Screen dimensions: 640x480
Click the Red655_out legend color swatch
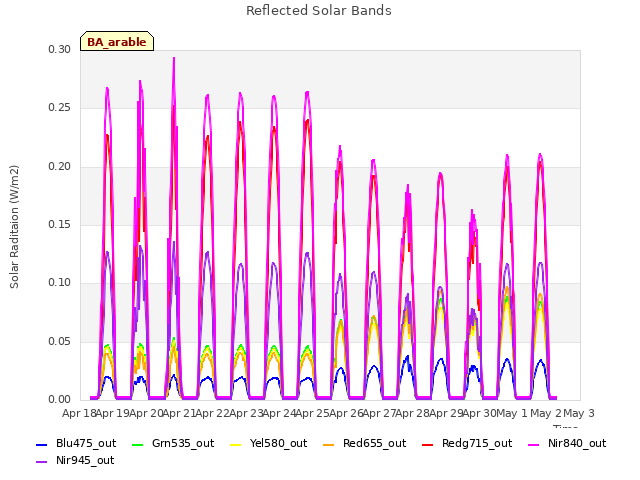click(329, 444)
